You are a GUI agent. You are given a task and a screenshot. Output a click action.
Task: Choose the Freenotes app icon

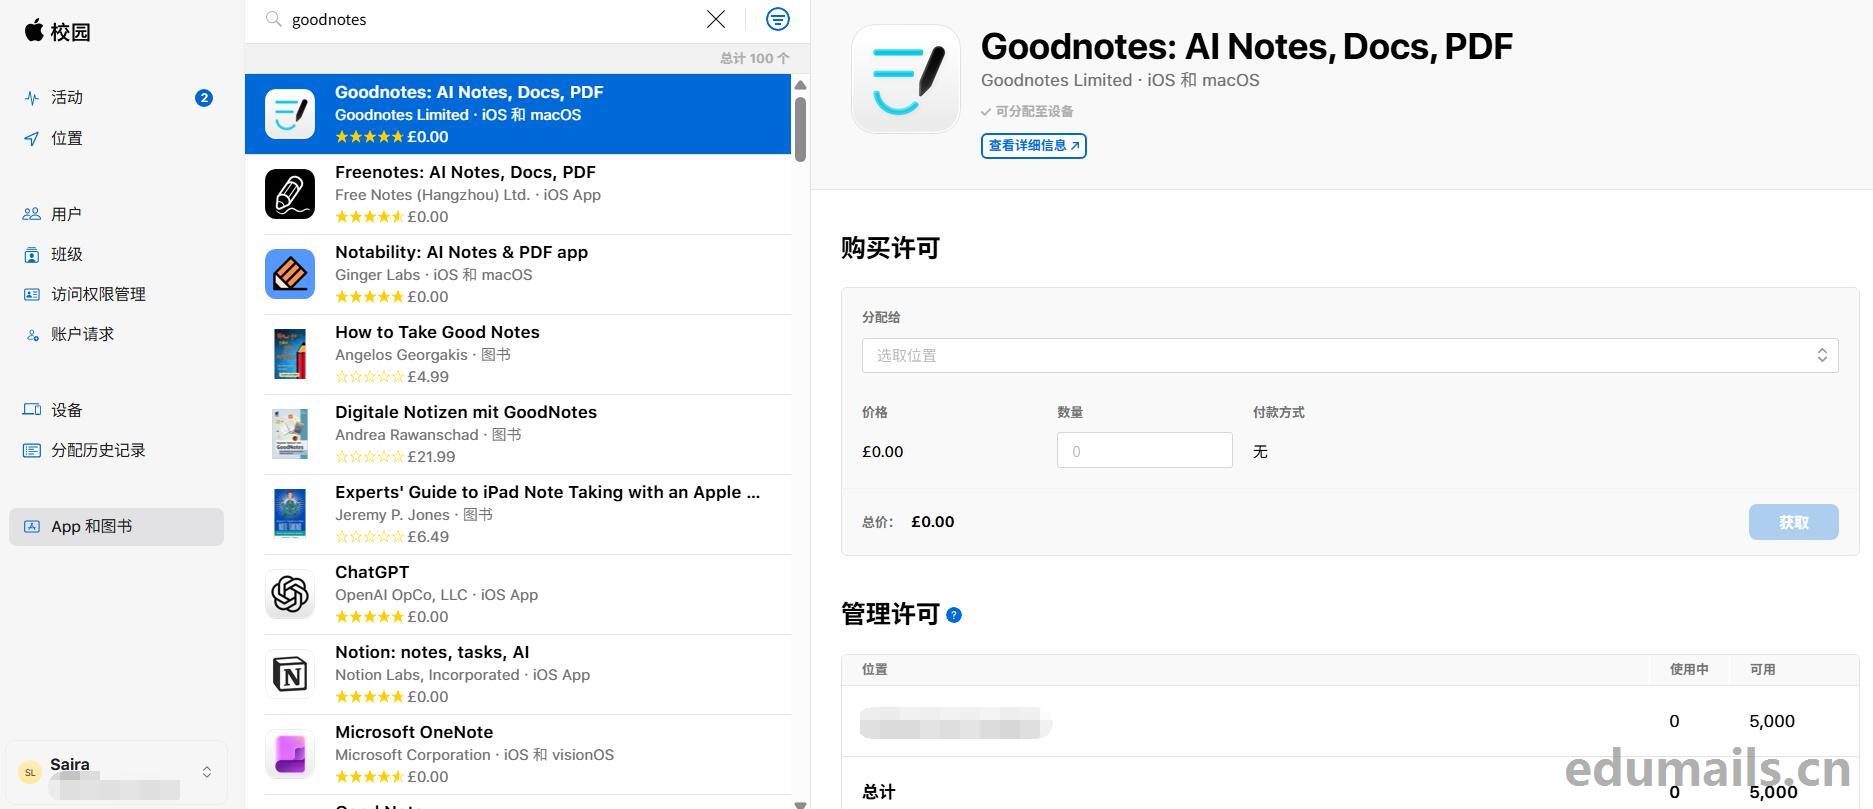[x=290, y=194]
